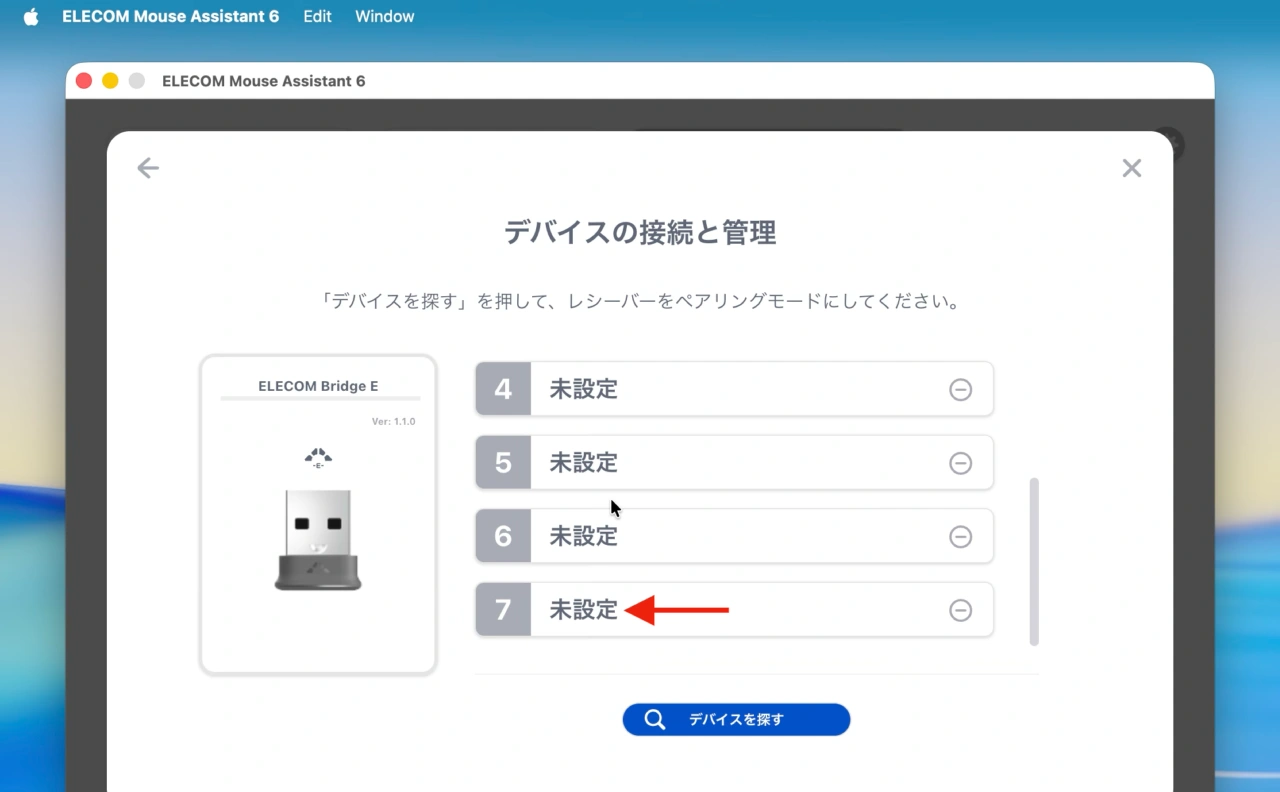Select device slot number 7
This screenshot has height=792, width=1280.
[734, 610]
